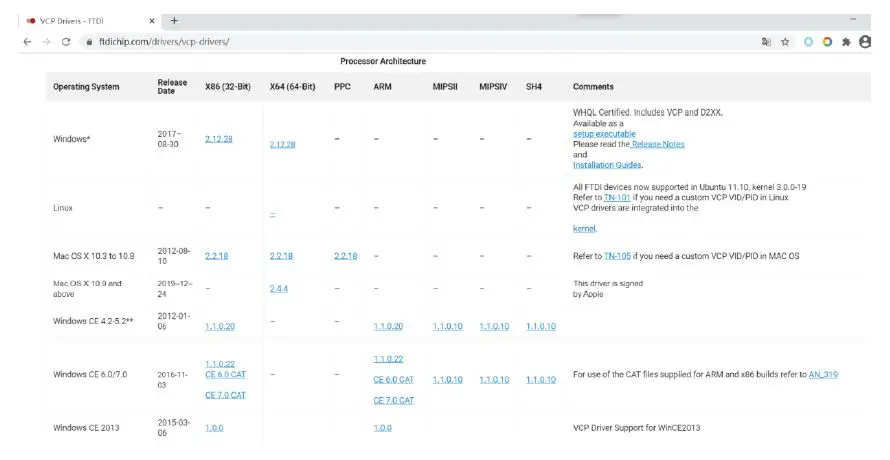Download Mac OS X 10.3 X86 2.2.18
Viewport: 890px width, 460px height.
coord(216,256)
